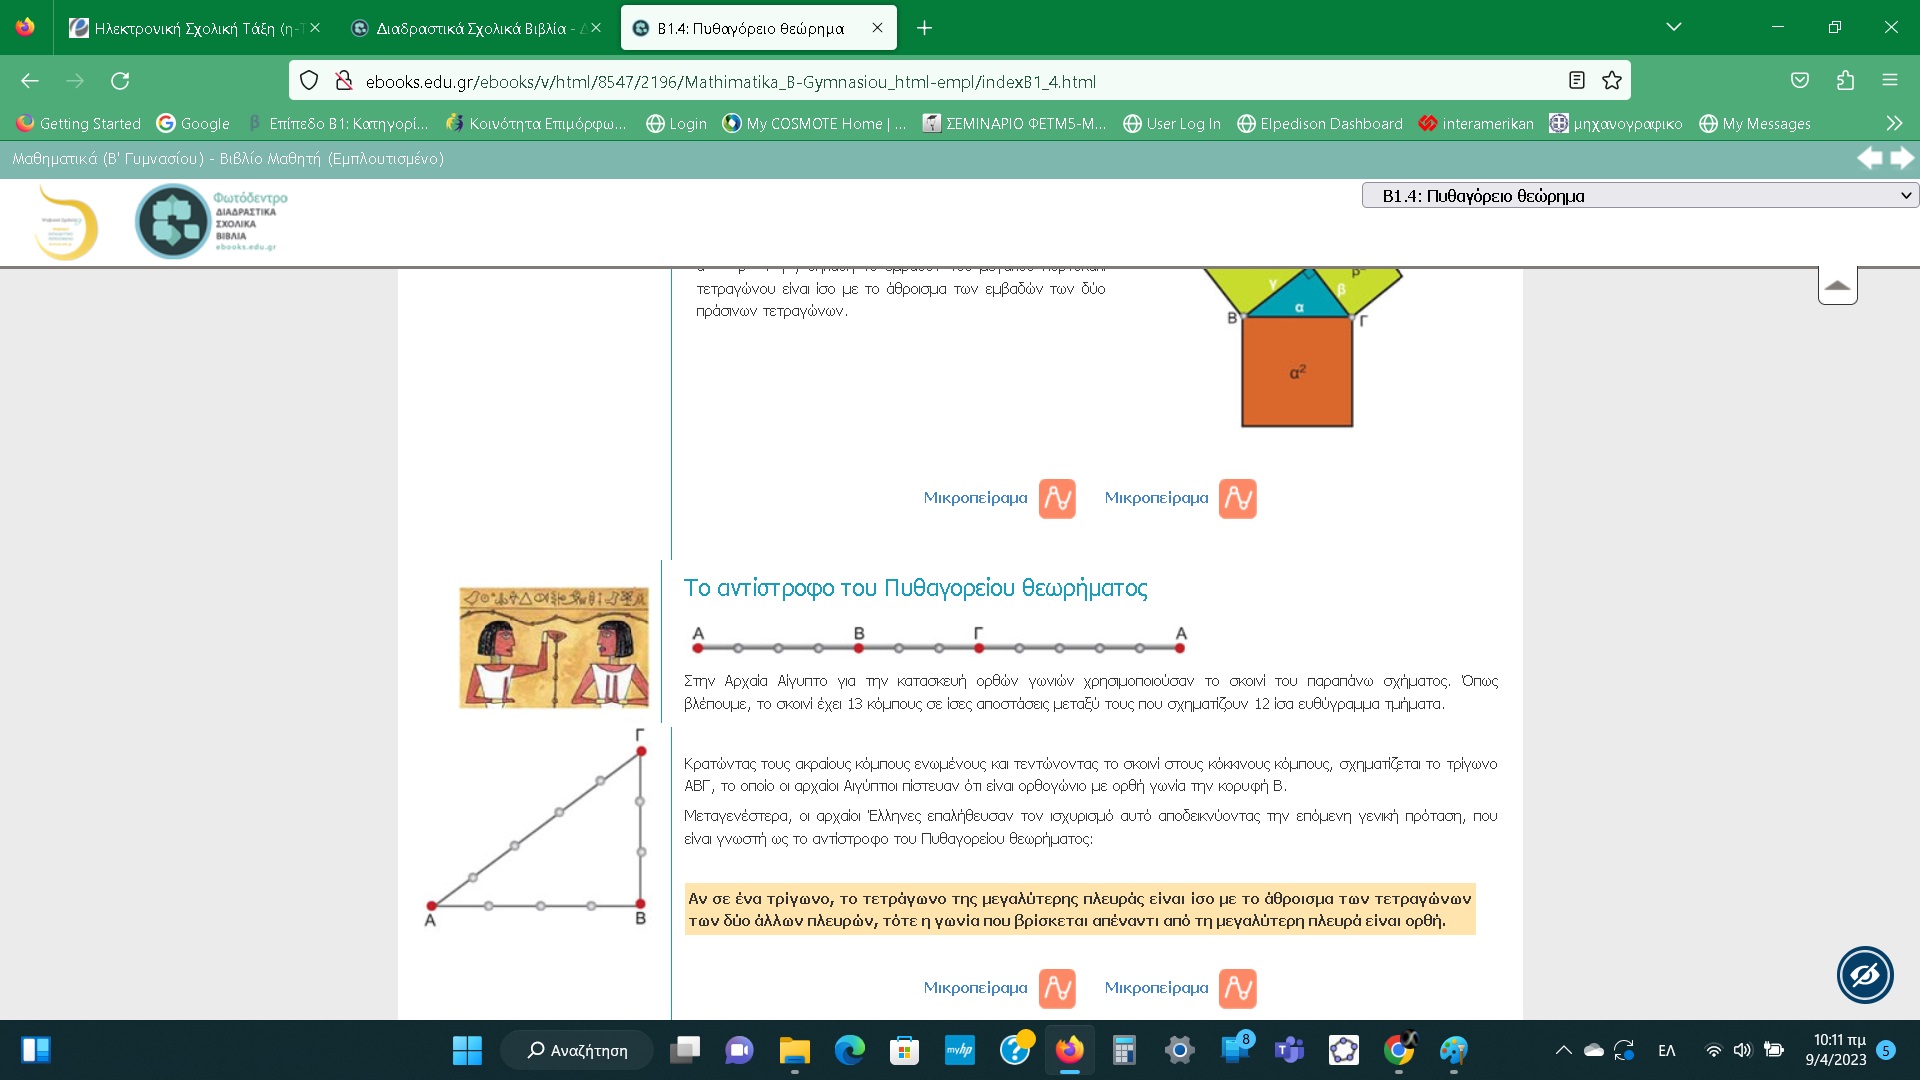This screenshot has height=1080, width=1920.
Task: Click first Μικροπείραμα link at bottom
Action: pyautogui.click(x=975, y=988)
